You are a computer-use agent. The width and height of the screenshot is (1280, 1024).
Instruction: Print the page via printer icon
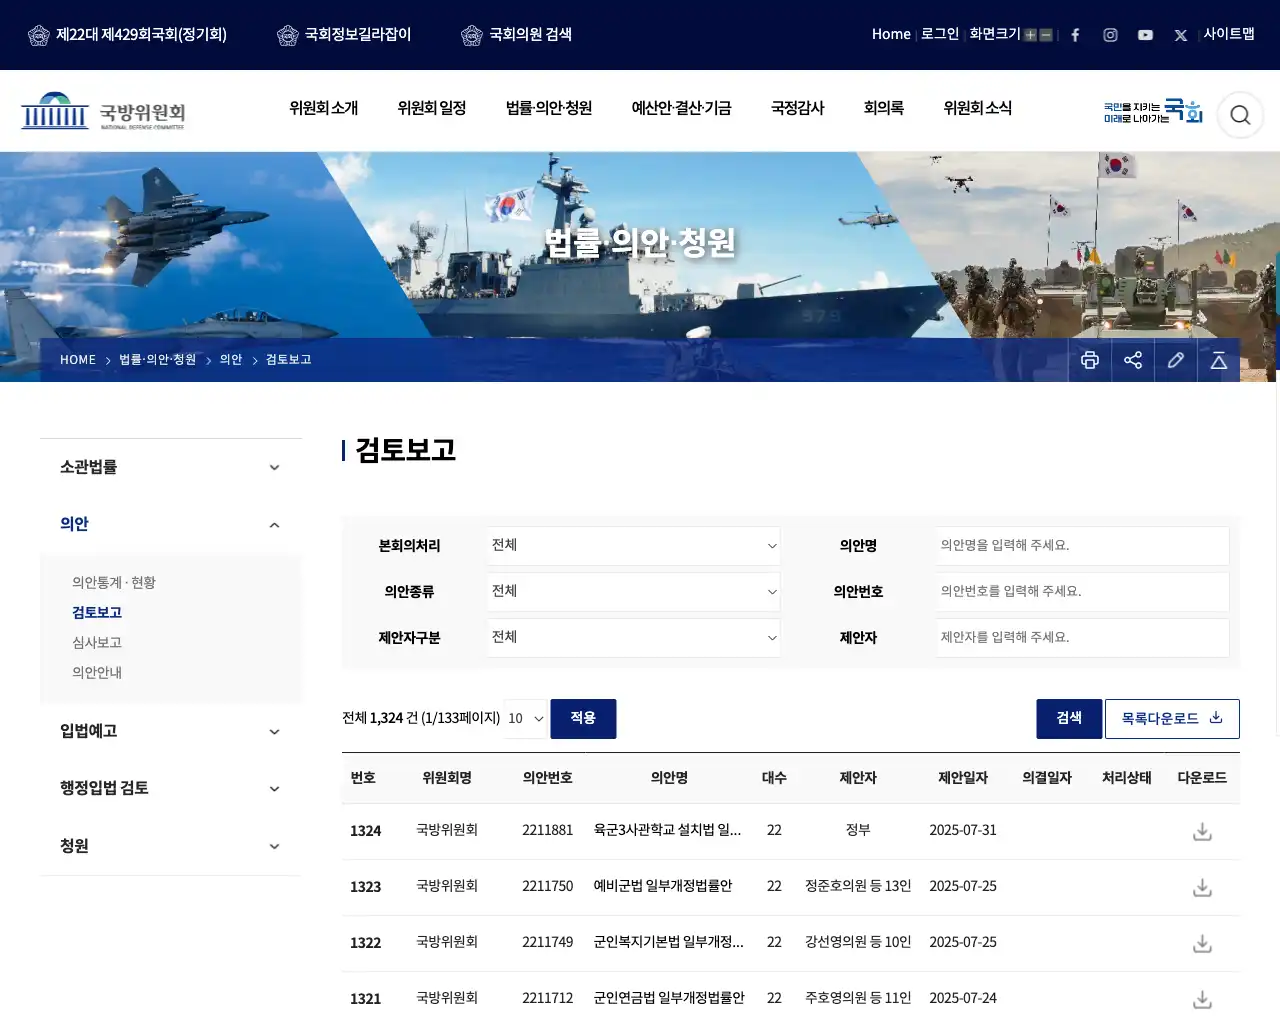[x=1090, y=360]
